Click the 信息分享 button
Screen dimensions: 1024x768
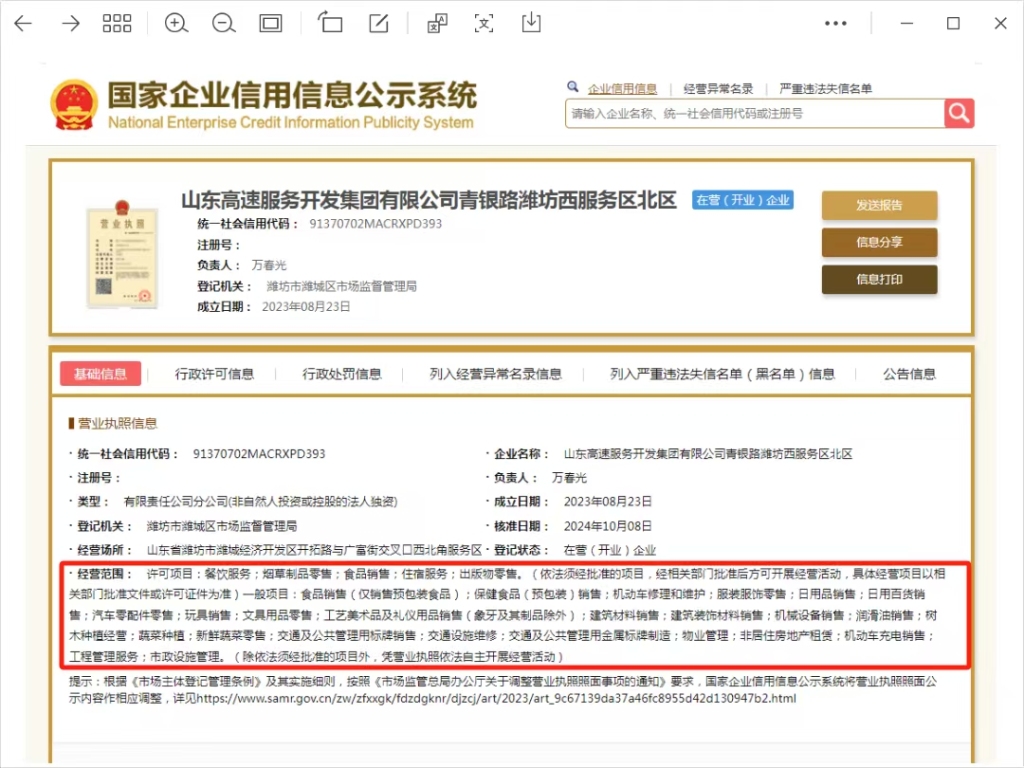click(x=879, y=242)
